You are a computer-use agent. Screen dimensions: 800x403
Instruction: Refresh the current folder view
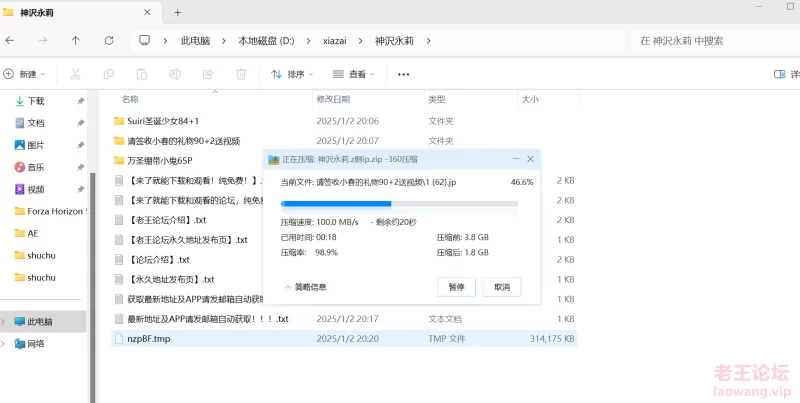tap(109, 41)
